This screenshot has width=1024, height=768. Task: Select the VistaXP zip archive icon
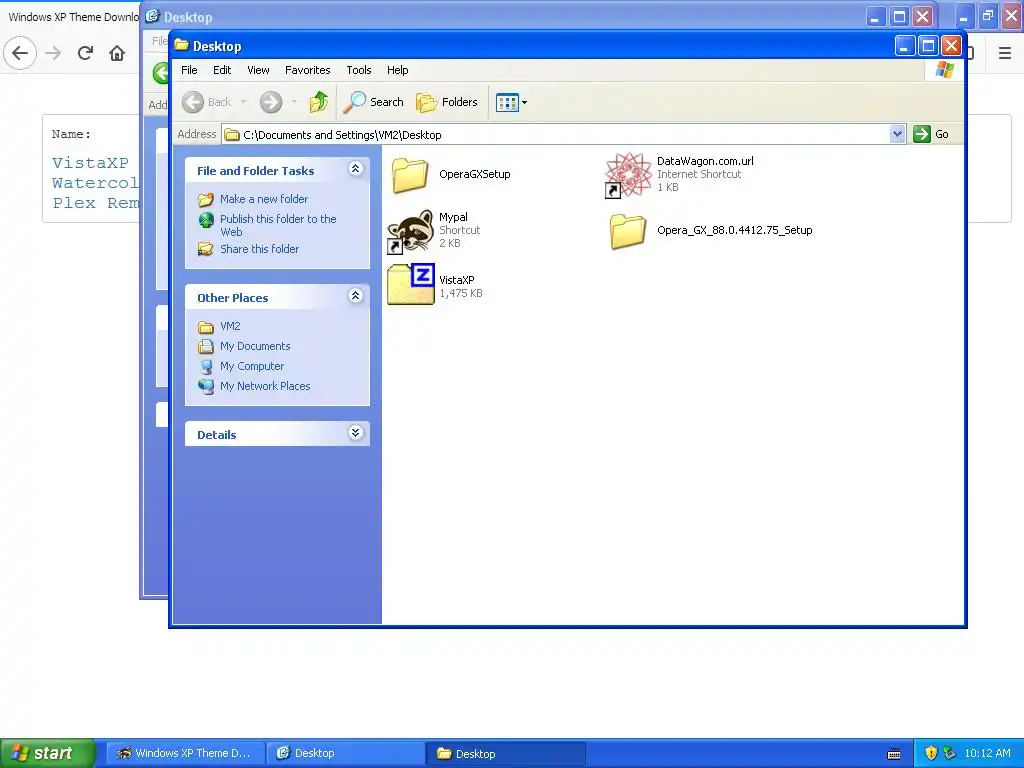click(x=410, y=284)
